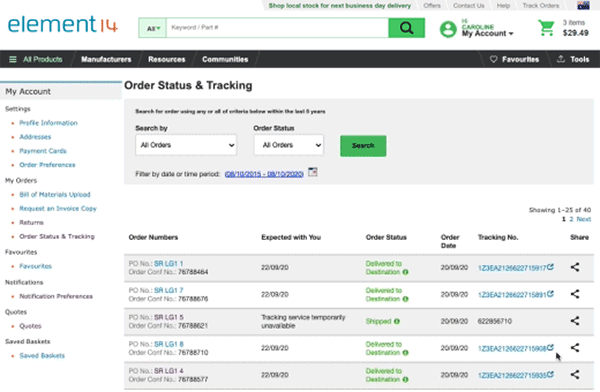Share order SR LG1 1
600x392 pixels.
tap(575, 267)
